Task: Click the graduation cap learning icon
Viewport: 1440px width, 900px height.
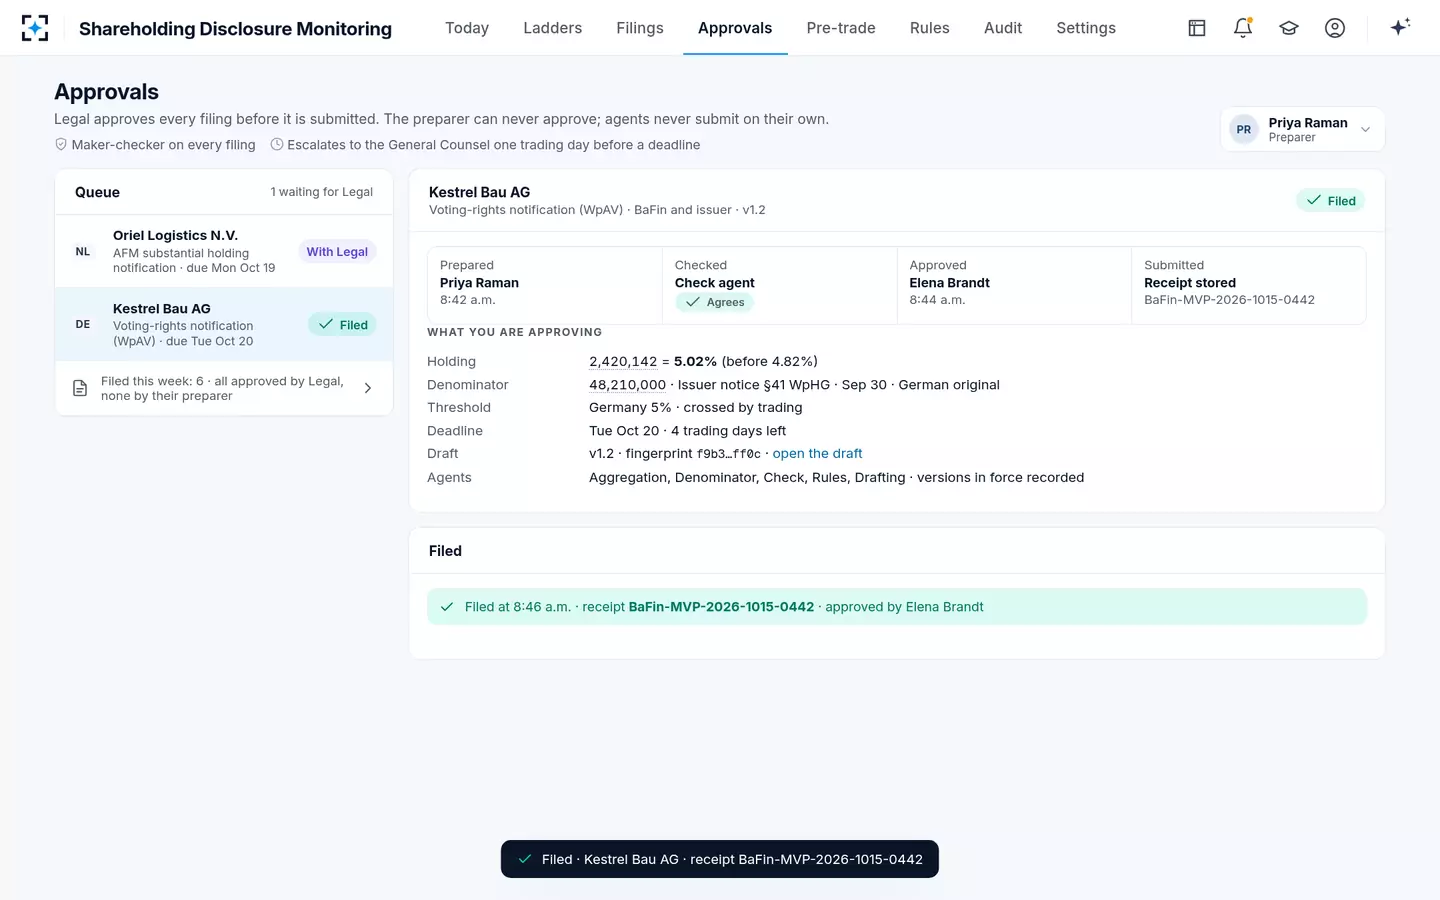Action: (1289, 28)
